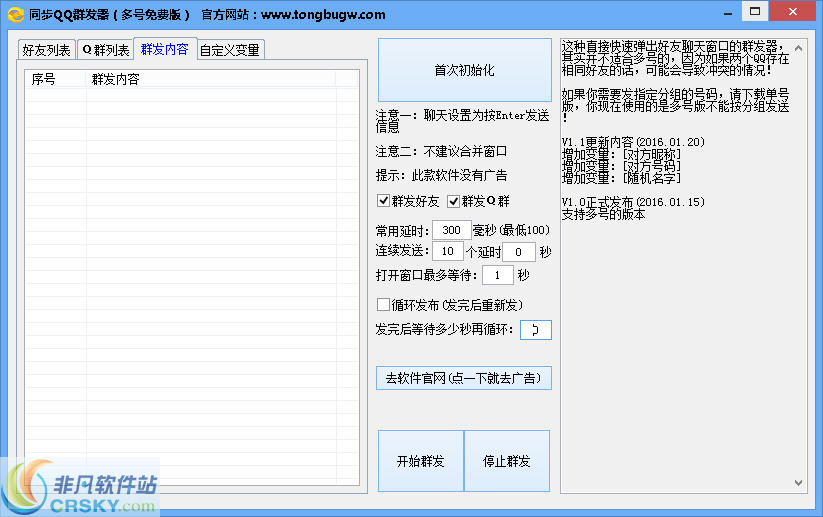Click the 个延时 seconds field showing 0
The height and width of the screenshot is (517, 823).
coord(519,252)
